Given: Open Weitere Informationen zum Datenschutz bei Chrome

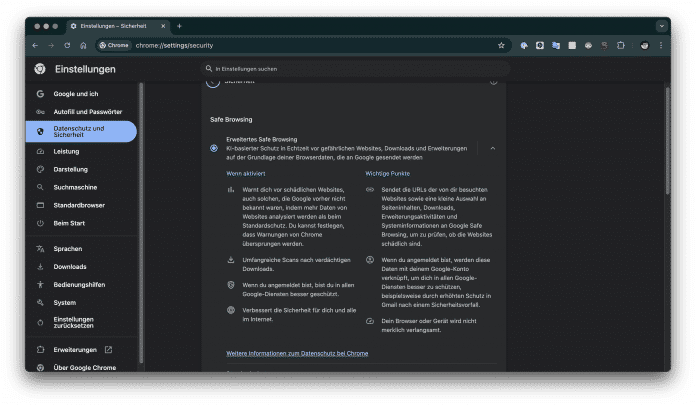Looking at the screenshot, I should (x=297, y=353).
